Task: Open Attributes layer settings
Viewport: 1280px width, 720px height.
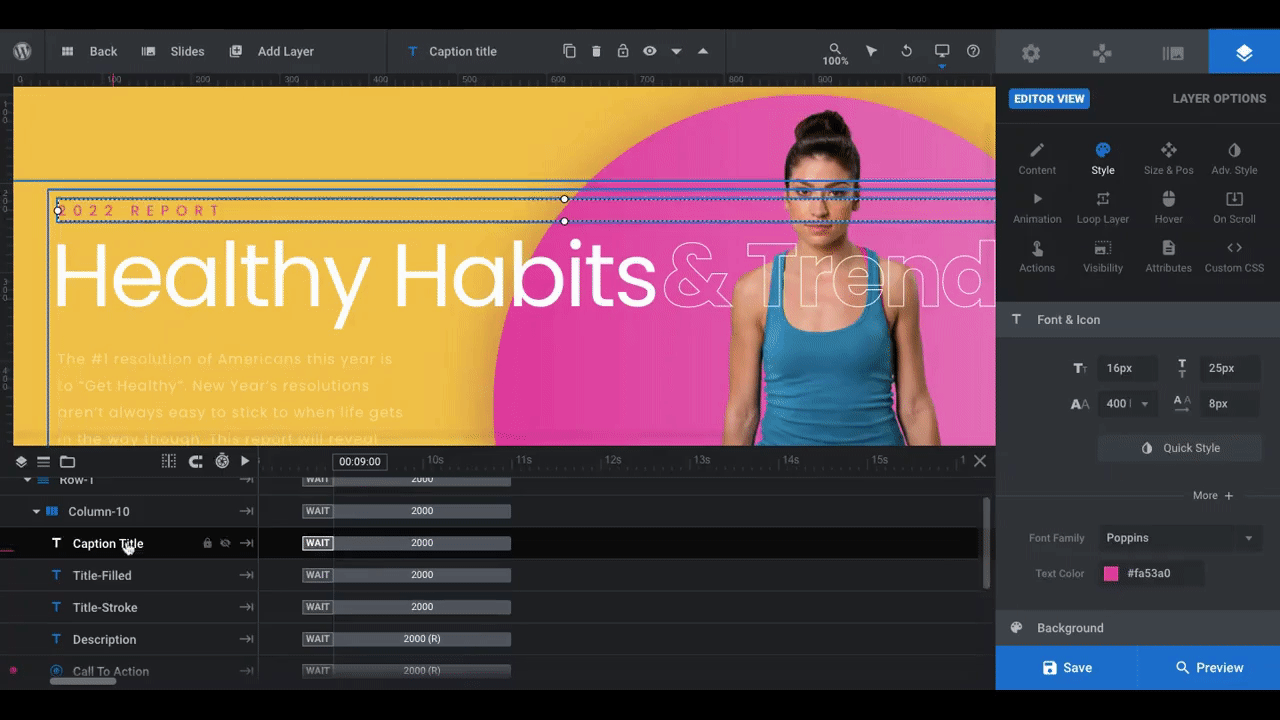Action: point(1168,256)
